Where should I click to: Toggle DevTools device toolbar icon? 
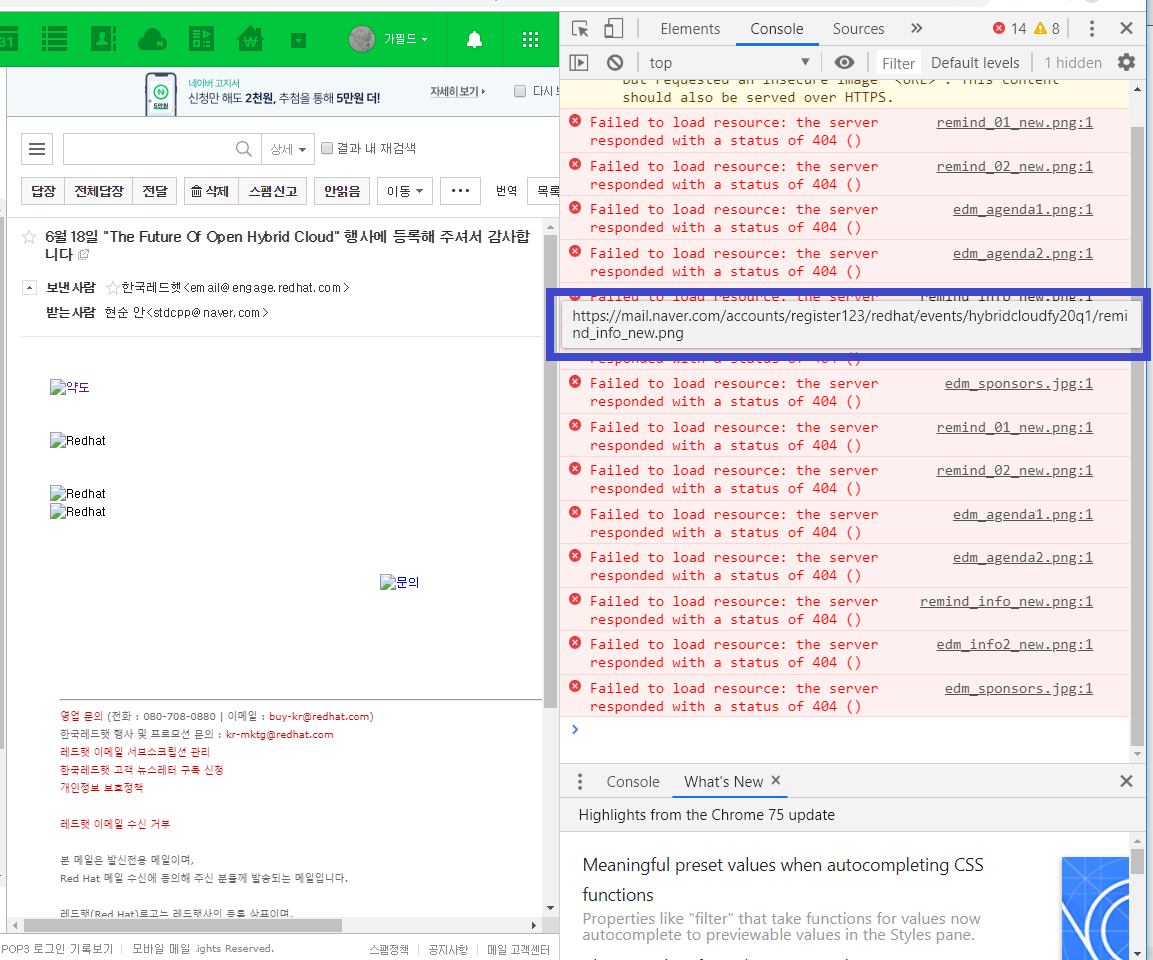(613, 29)
